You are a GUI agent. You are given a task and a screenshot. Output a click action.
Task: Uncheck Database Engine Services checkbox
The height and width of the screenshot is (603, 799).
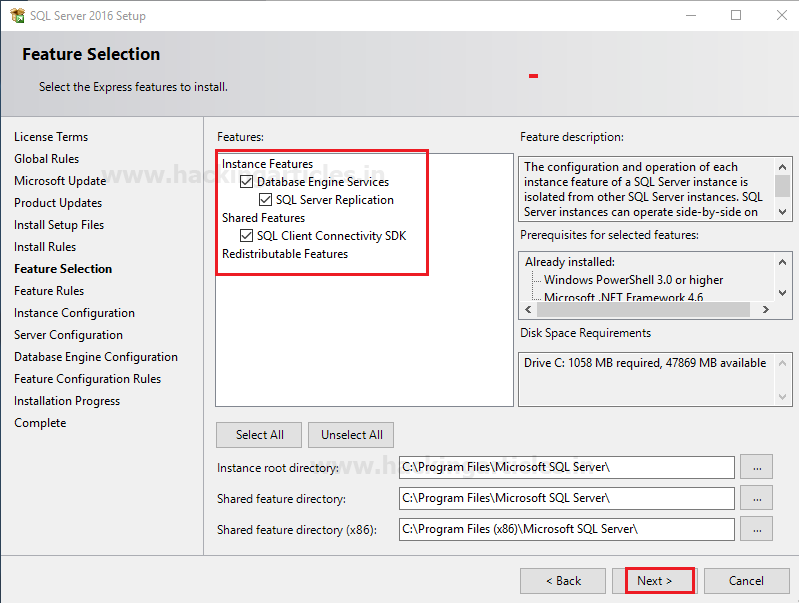247,181
